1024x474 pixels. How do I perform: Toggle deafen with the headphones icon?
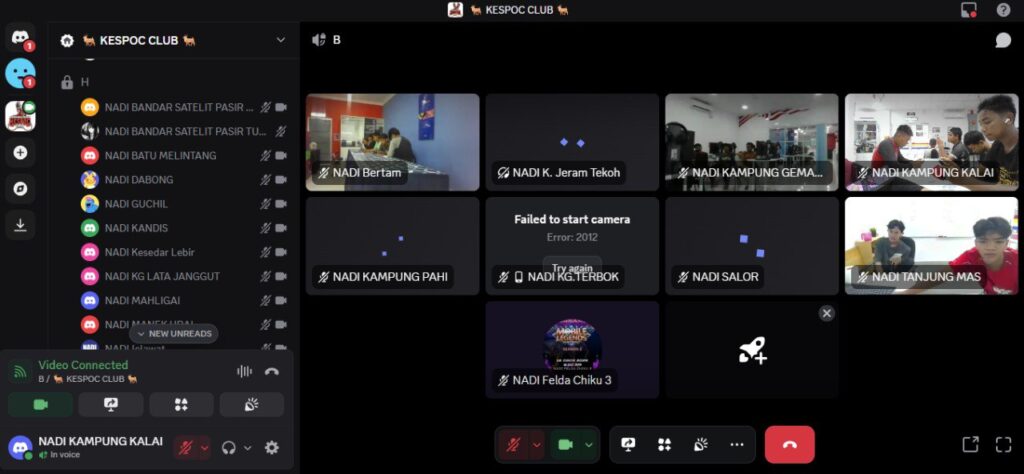click(229, 448)
